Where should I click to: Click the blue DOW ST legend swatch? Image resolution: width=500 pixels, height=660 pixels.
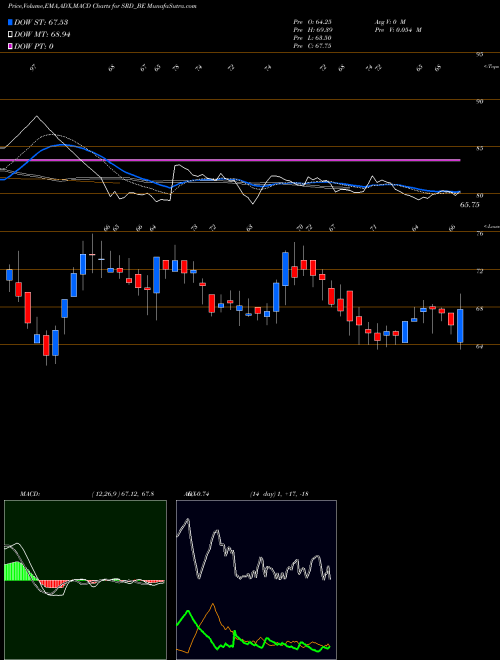point(10,22)
